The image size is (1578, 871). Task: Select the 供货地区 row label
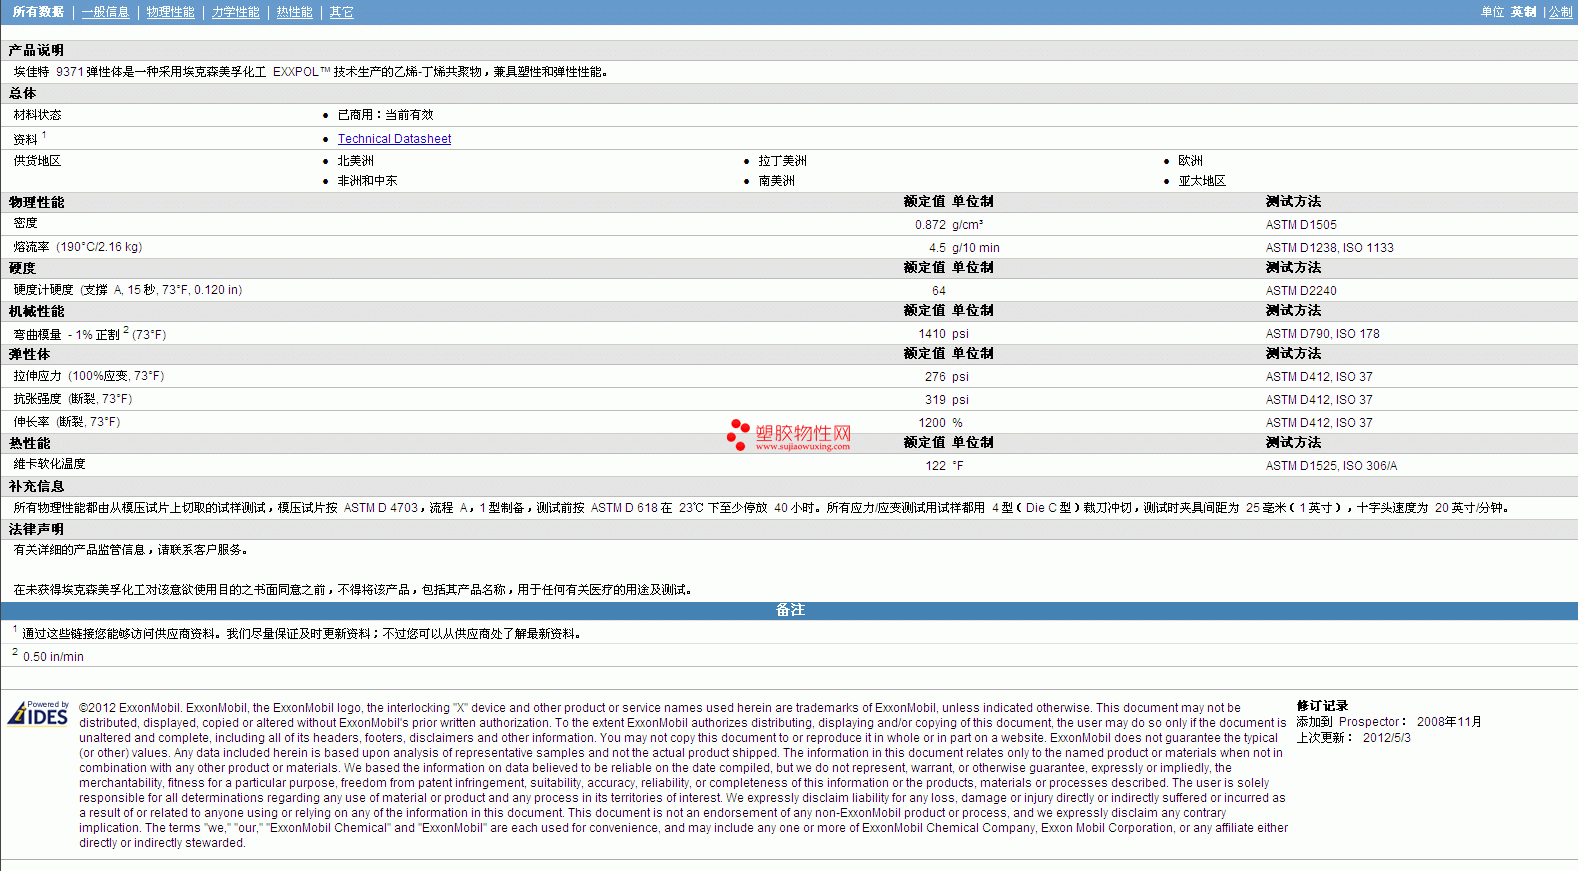tap(37, 161)
